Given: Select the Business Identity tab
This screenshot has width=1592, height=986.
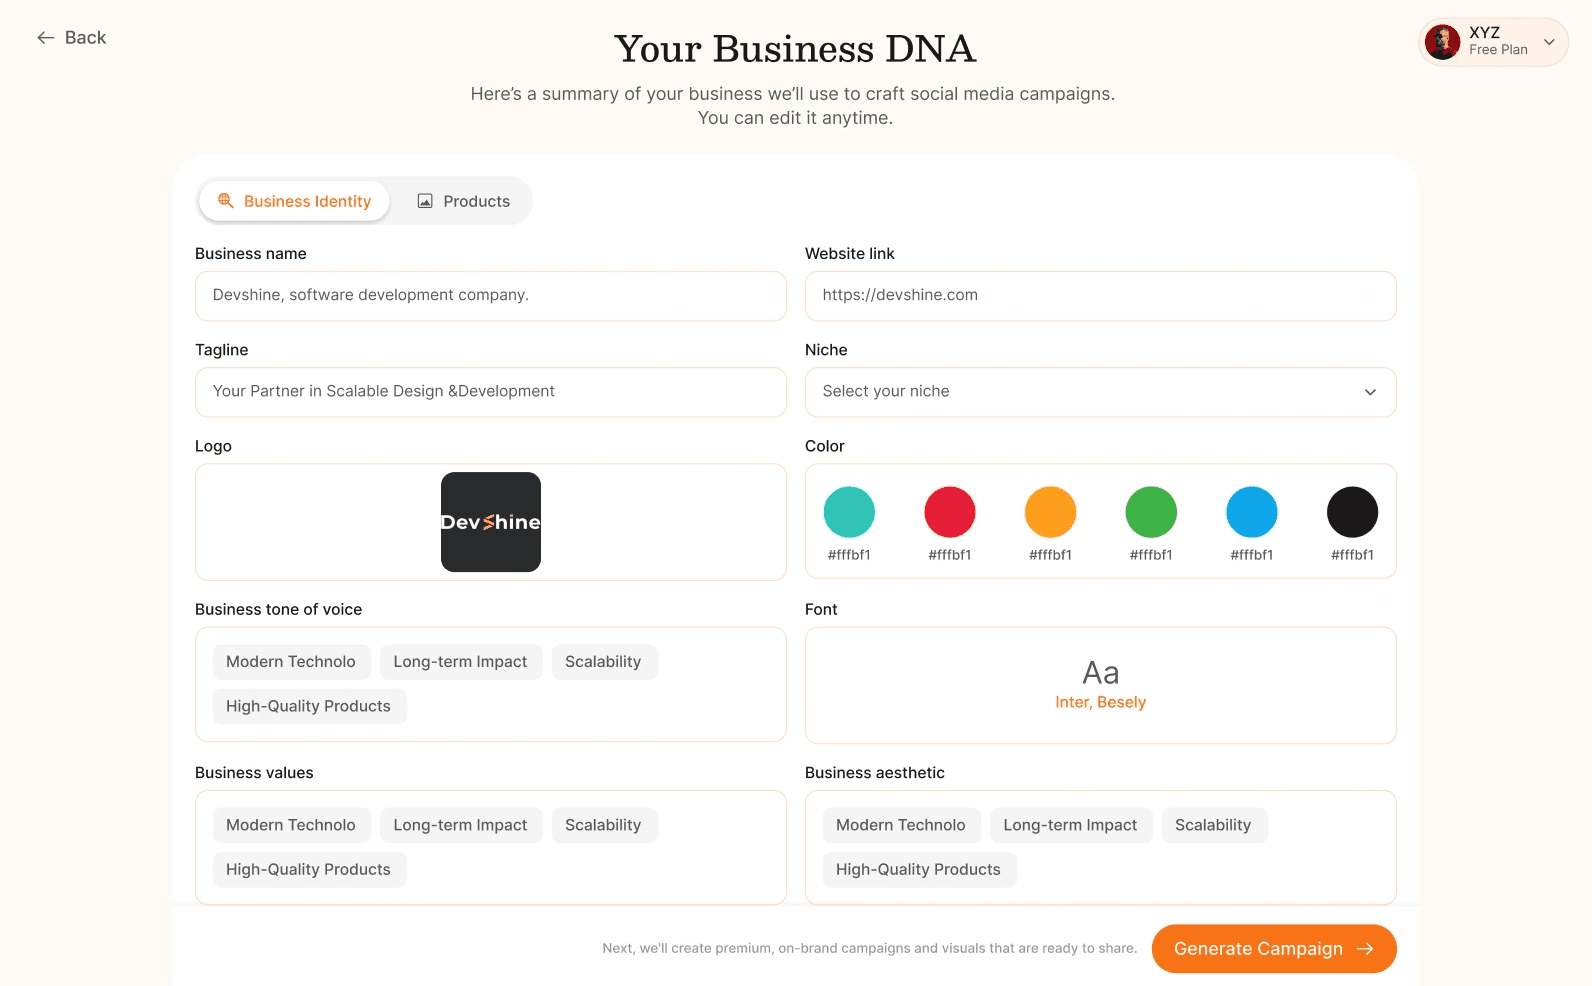Looking at the screenshot, I should (295, 201).
